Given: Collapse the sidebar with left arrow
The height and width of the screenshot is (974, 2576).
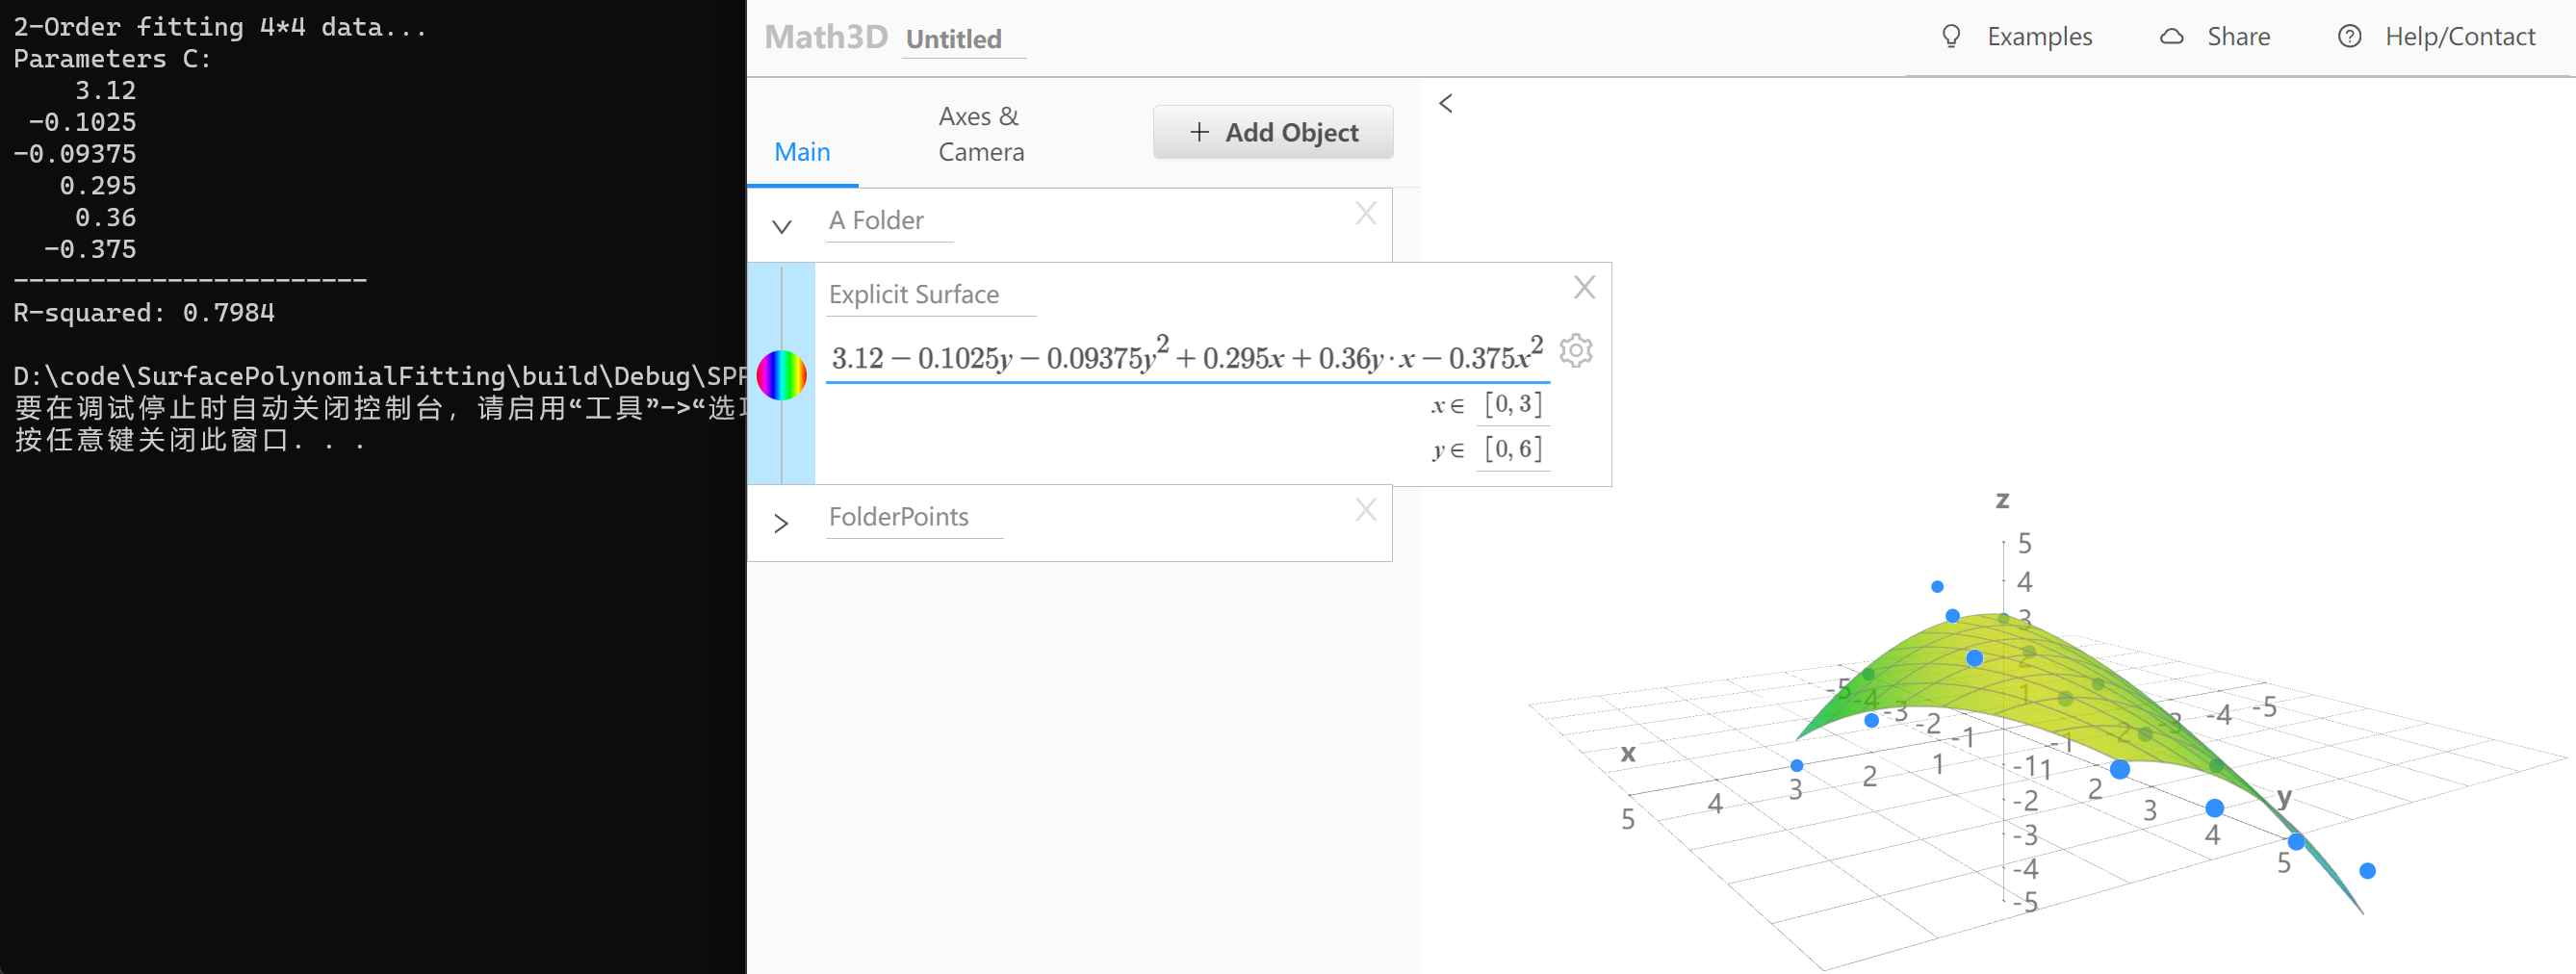Looking at the screenshot, I should (1446, 103).
